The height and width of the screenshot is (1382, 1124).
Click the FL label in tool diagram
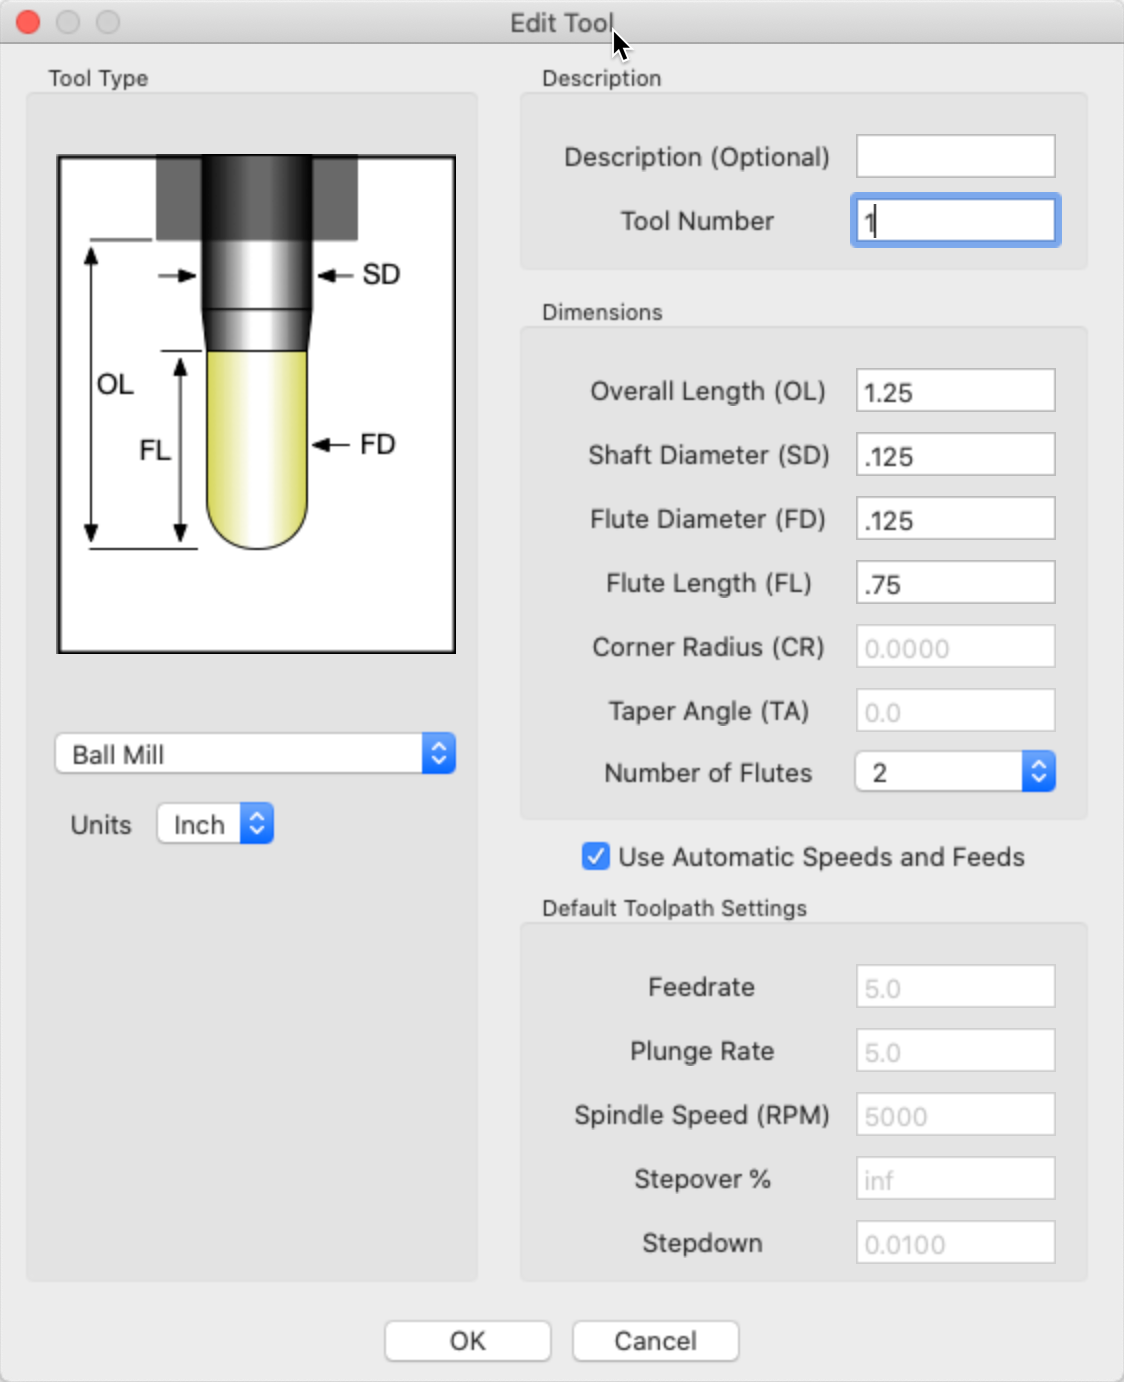tap(155, 450)
